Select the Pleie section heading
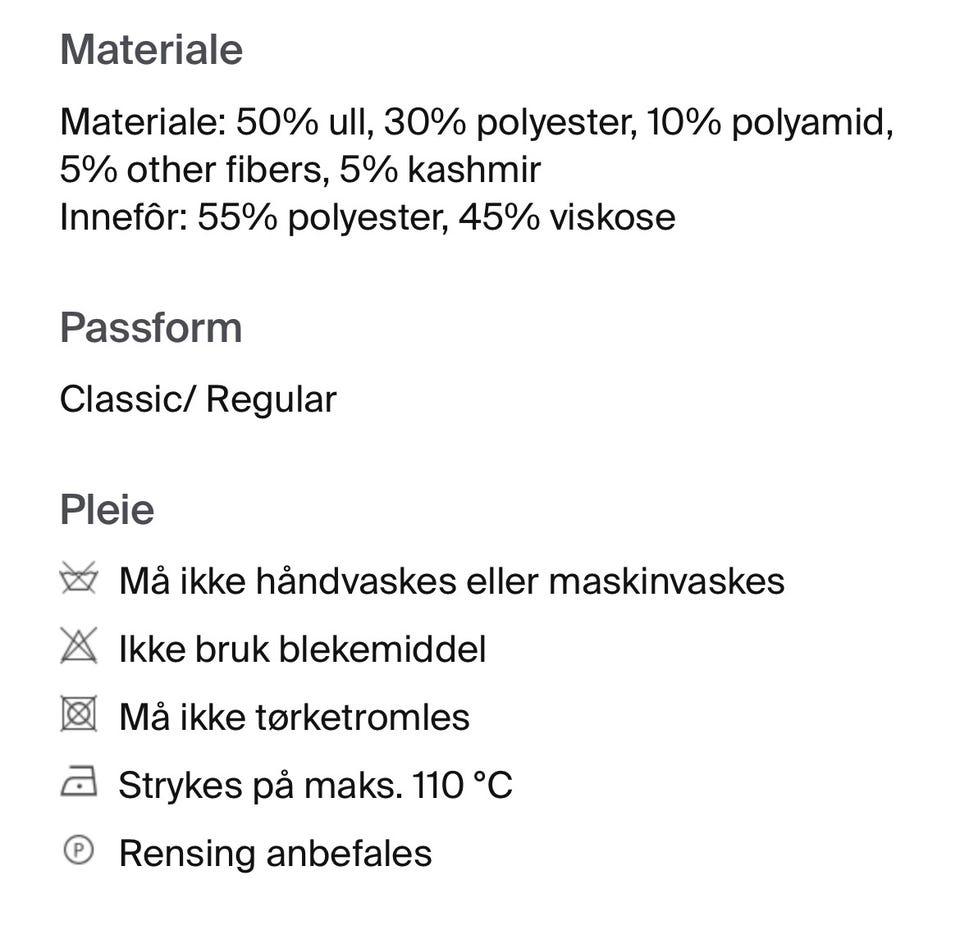The height and width of the screenshot is (930, 960). tap(107, 510)
